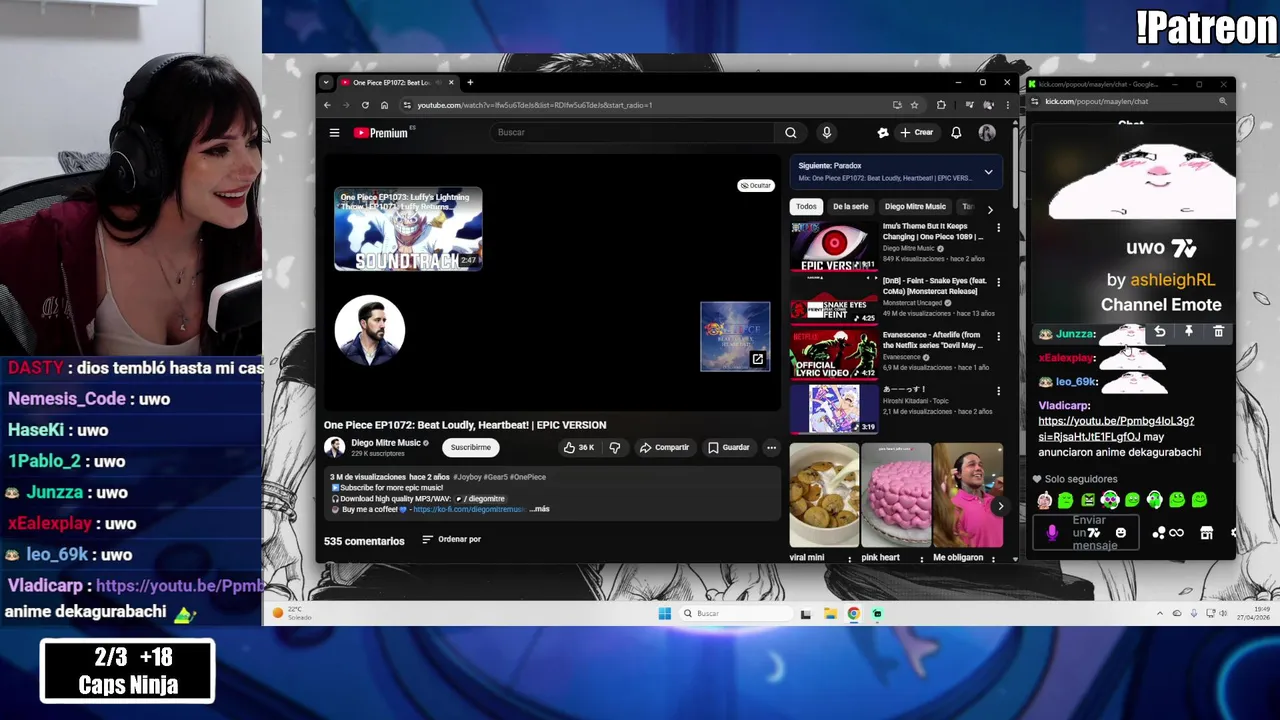Open Chrome home page icon
Screen dimensions: 1280x720
[x=384, y=105]
